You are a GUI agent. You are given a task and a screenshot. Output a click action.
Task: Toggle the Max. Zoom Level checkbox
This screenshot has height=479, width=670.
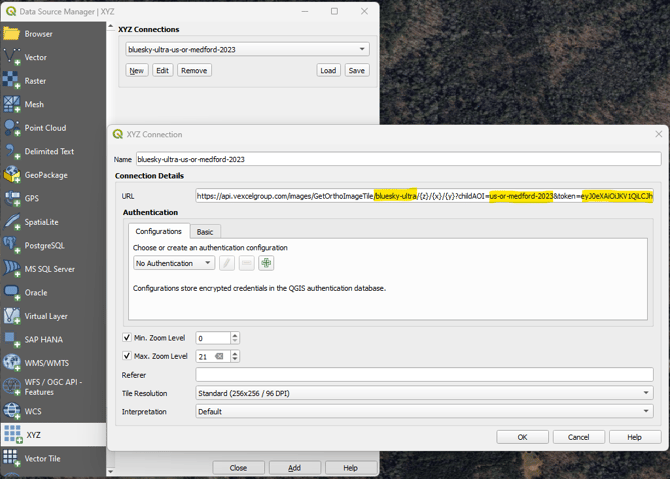pyautogui.click(x=127, y=356)
